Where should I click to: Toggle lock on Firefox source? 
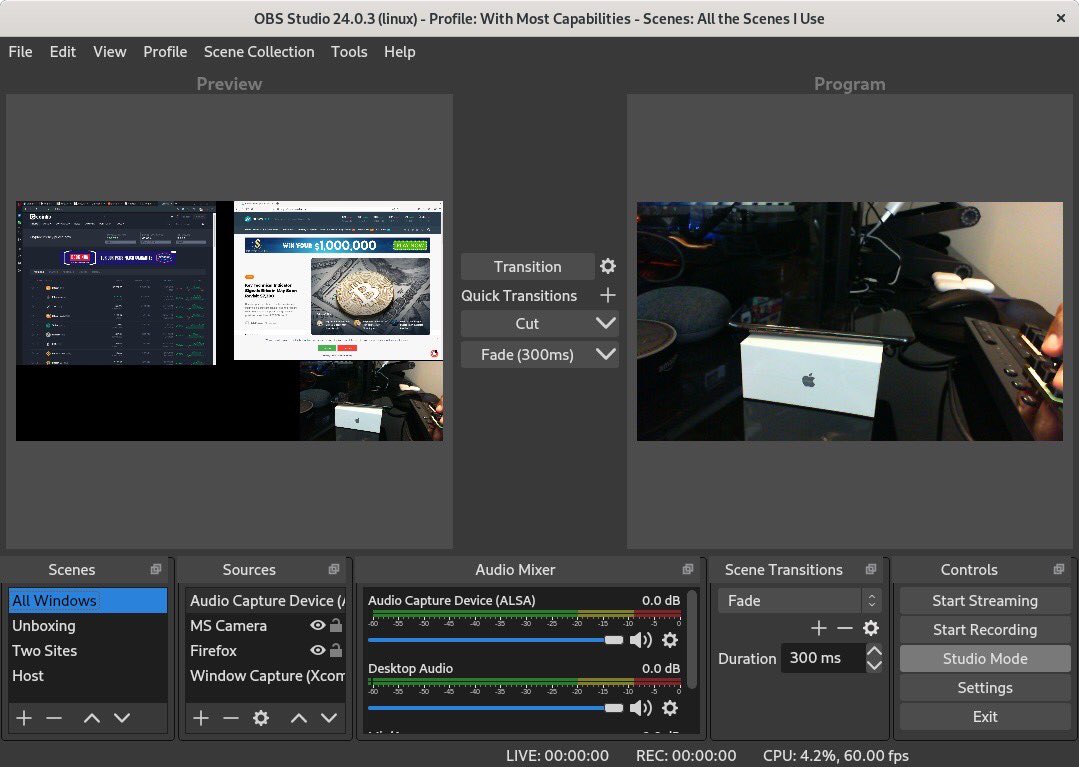point(336,650)
